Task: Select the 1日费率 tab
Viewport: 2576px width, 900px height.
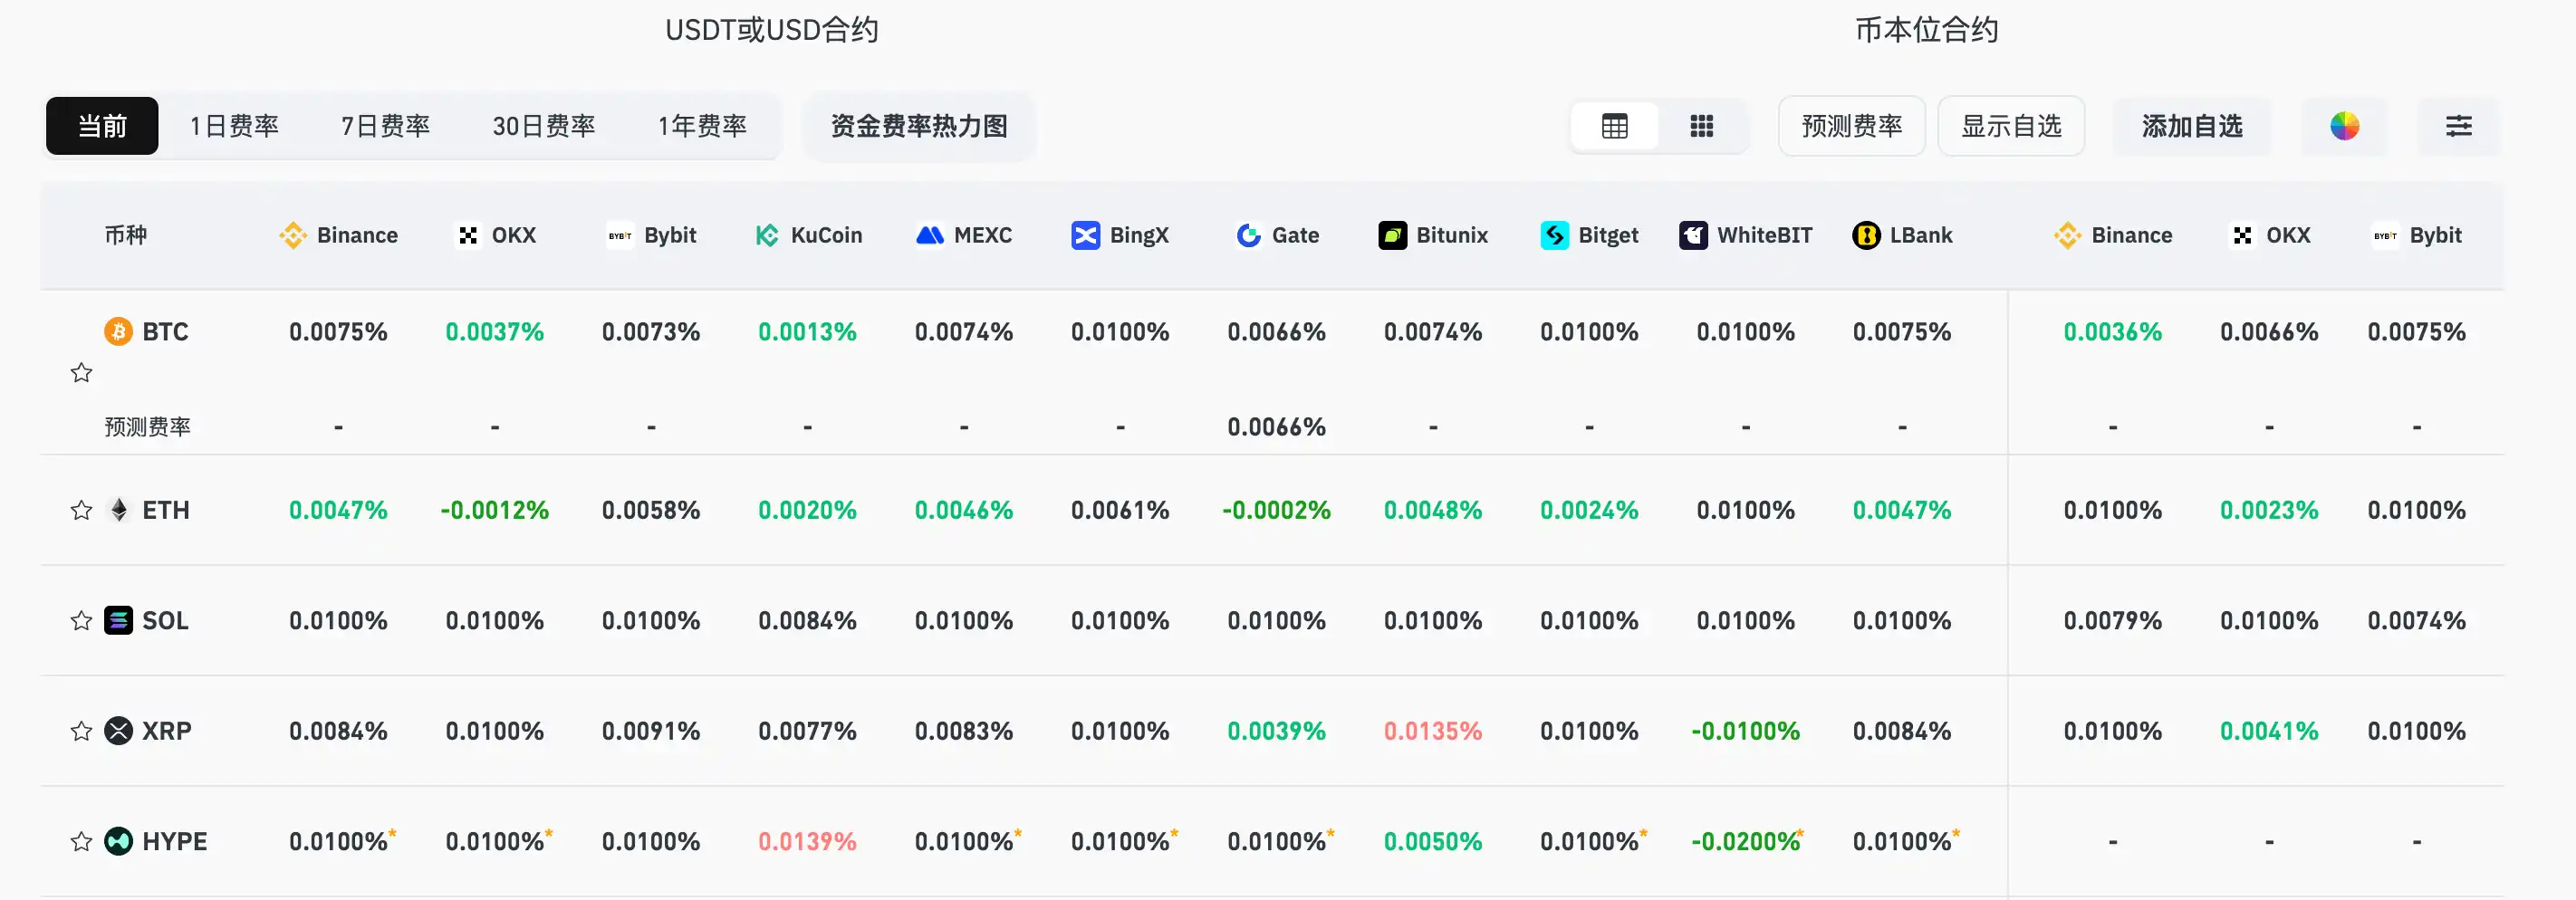Action: coord(234,126)
